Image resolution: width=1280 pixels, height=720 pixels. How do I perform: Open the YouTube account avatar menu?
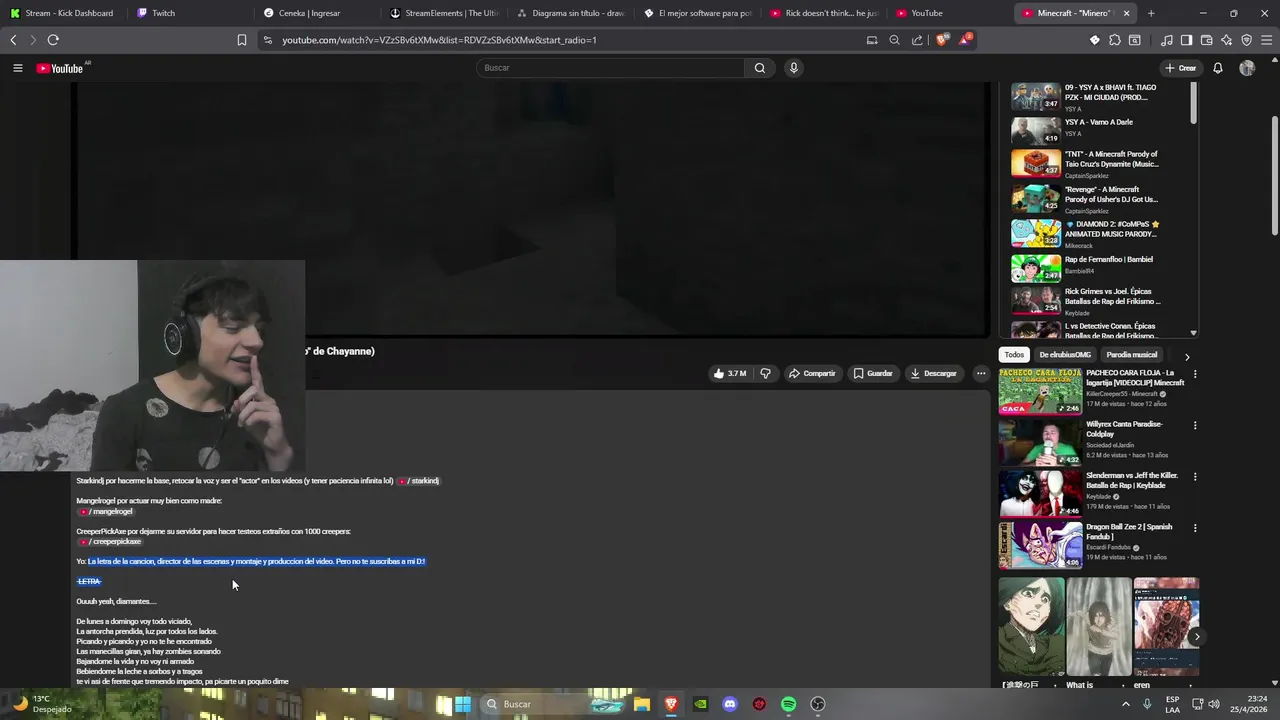[x=1247, y=68]
